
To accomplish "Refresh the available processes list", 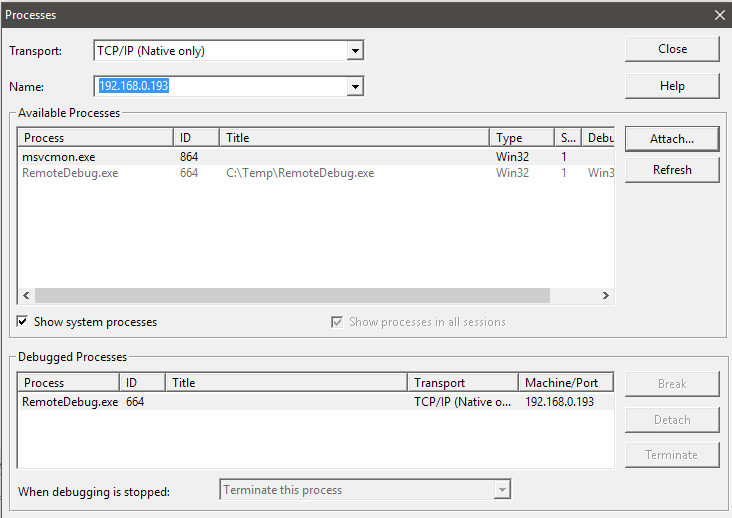I will coord(672,170).
